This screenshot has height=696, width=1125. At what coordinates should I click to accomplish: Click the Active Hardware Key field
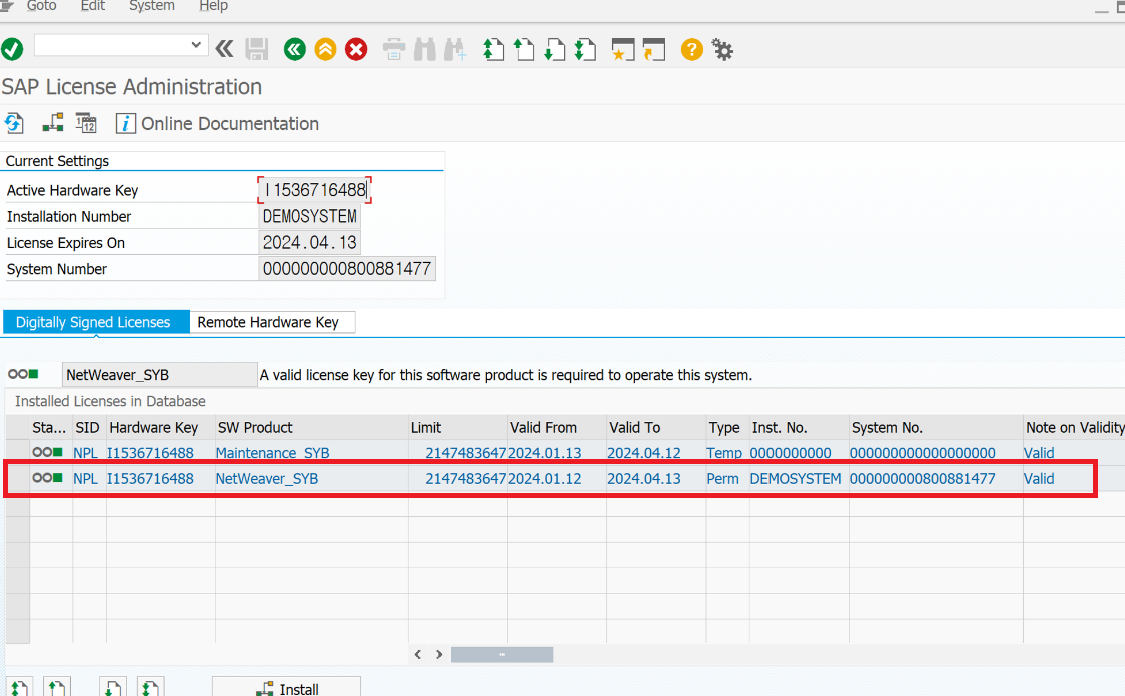314,190
